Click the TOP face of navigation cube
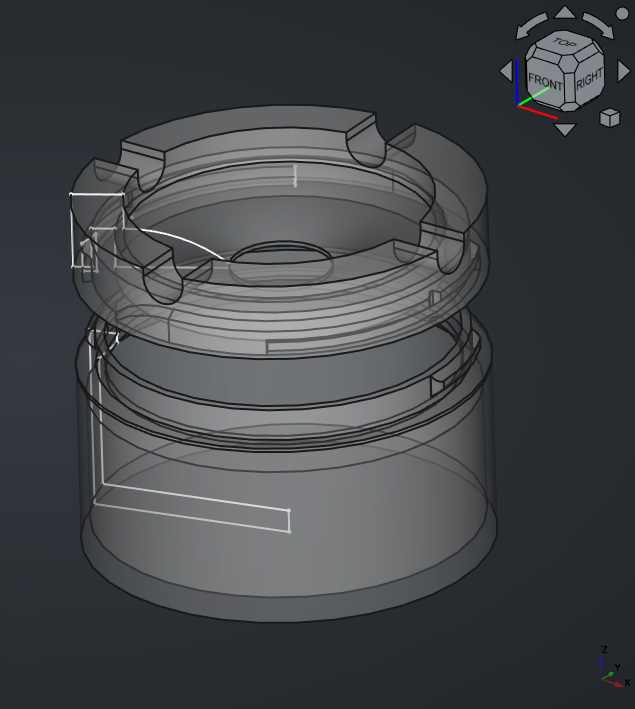This screenshot has height=709, width=635. (565, 43)
